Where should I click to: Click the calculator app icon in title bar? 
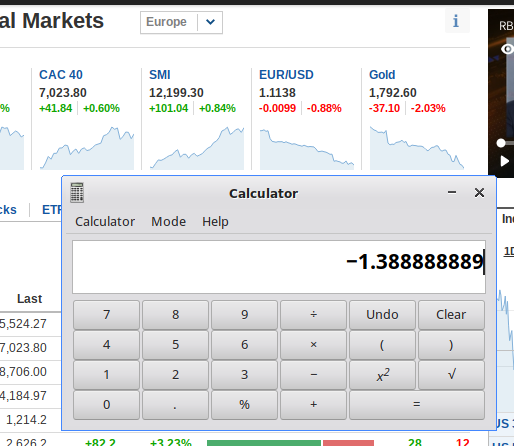pos(77,193)
